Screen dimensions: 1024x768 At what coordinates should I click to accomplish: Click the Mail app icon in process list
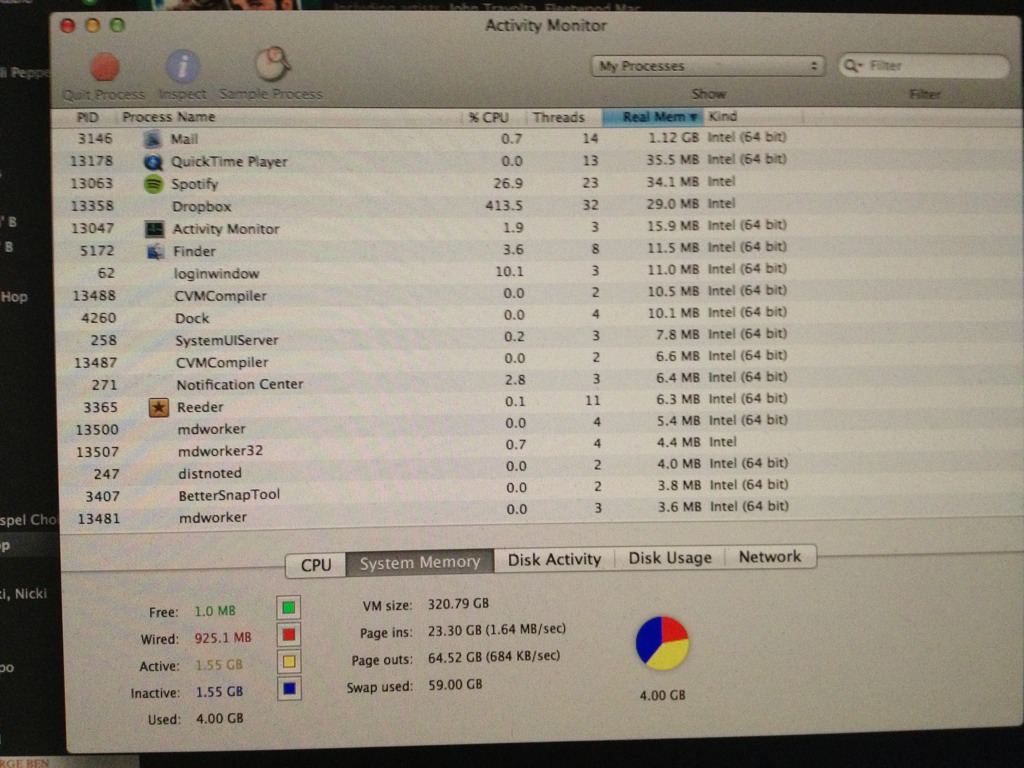tap(153, 139)
